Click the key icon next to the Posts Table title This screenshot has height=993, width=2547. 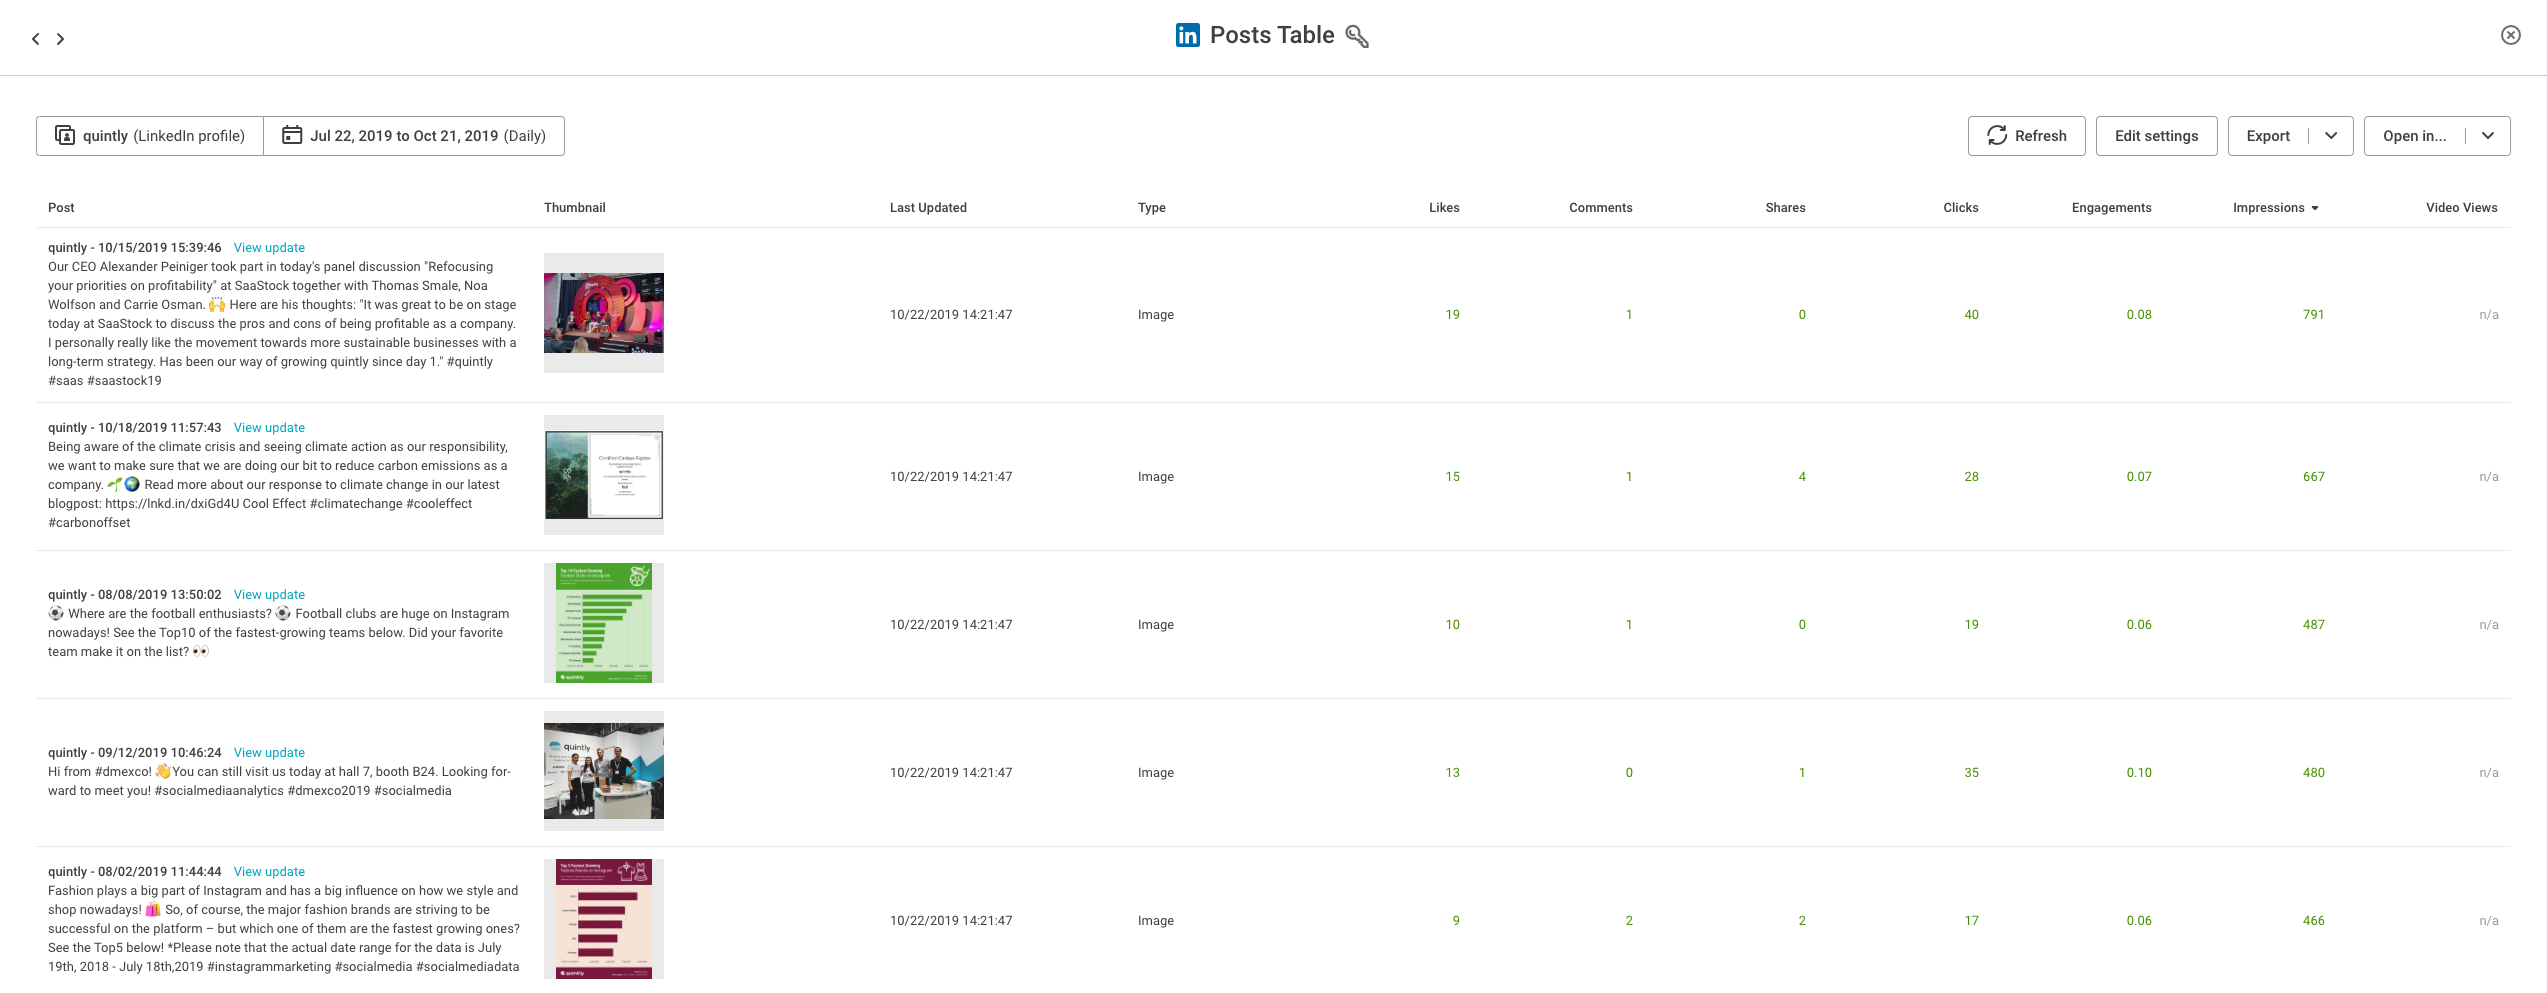pos(1357,36)
